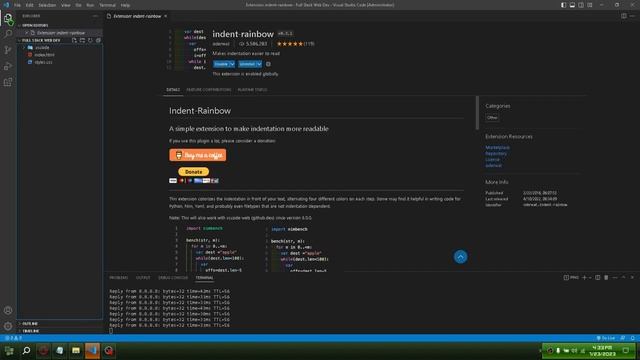Select the Details tab

coord(173,90)
